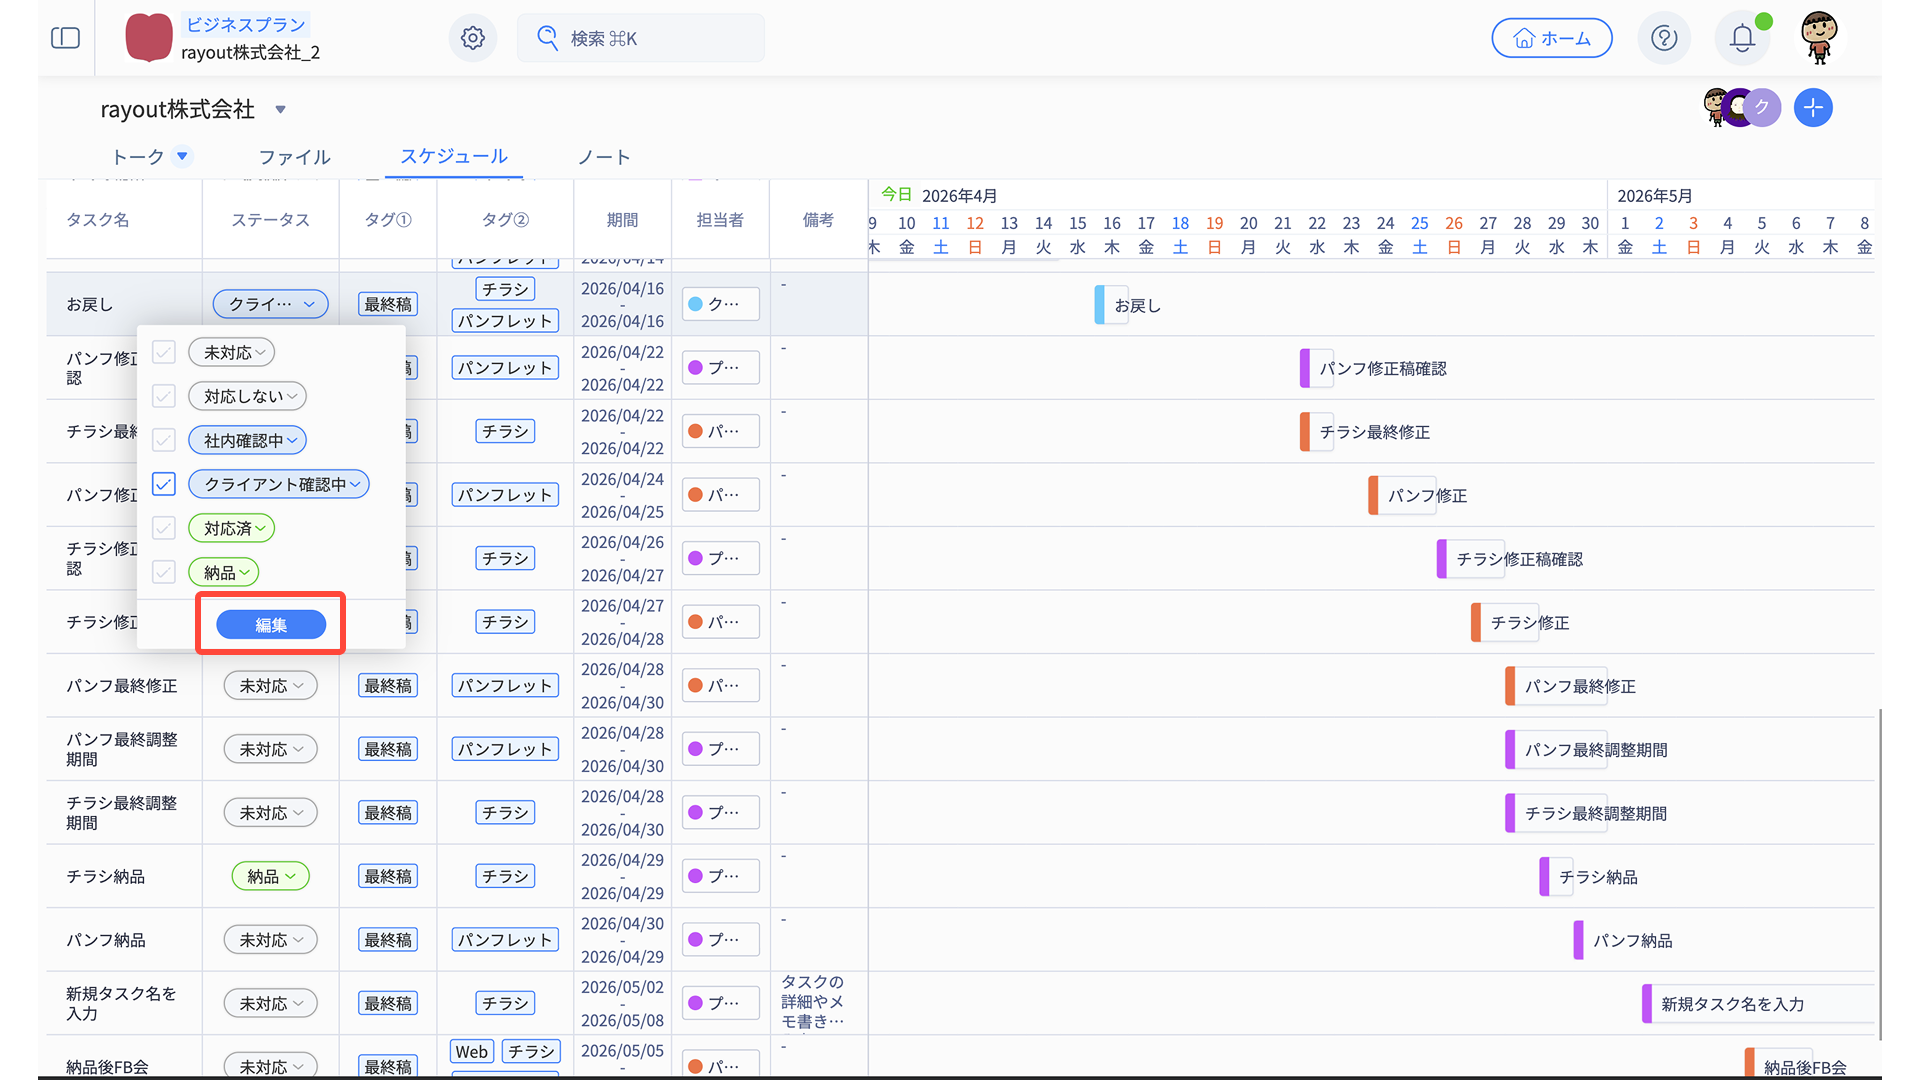Switch to the ノート tab
1920x1080 pixels.
[x=604, y=157]
